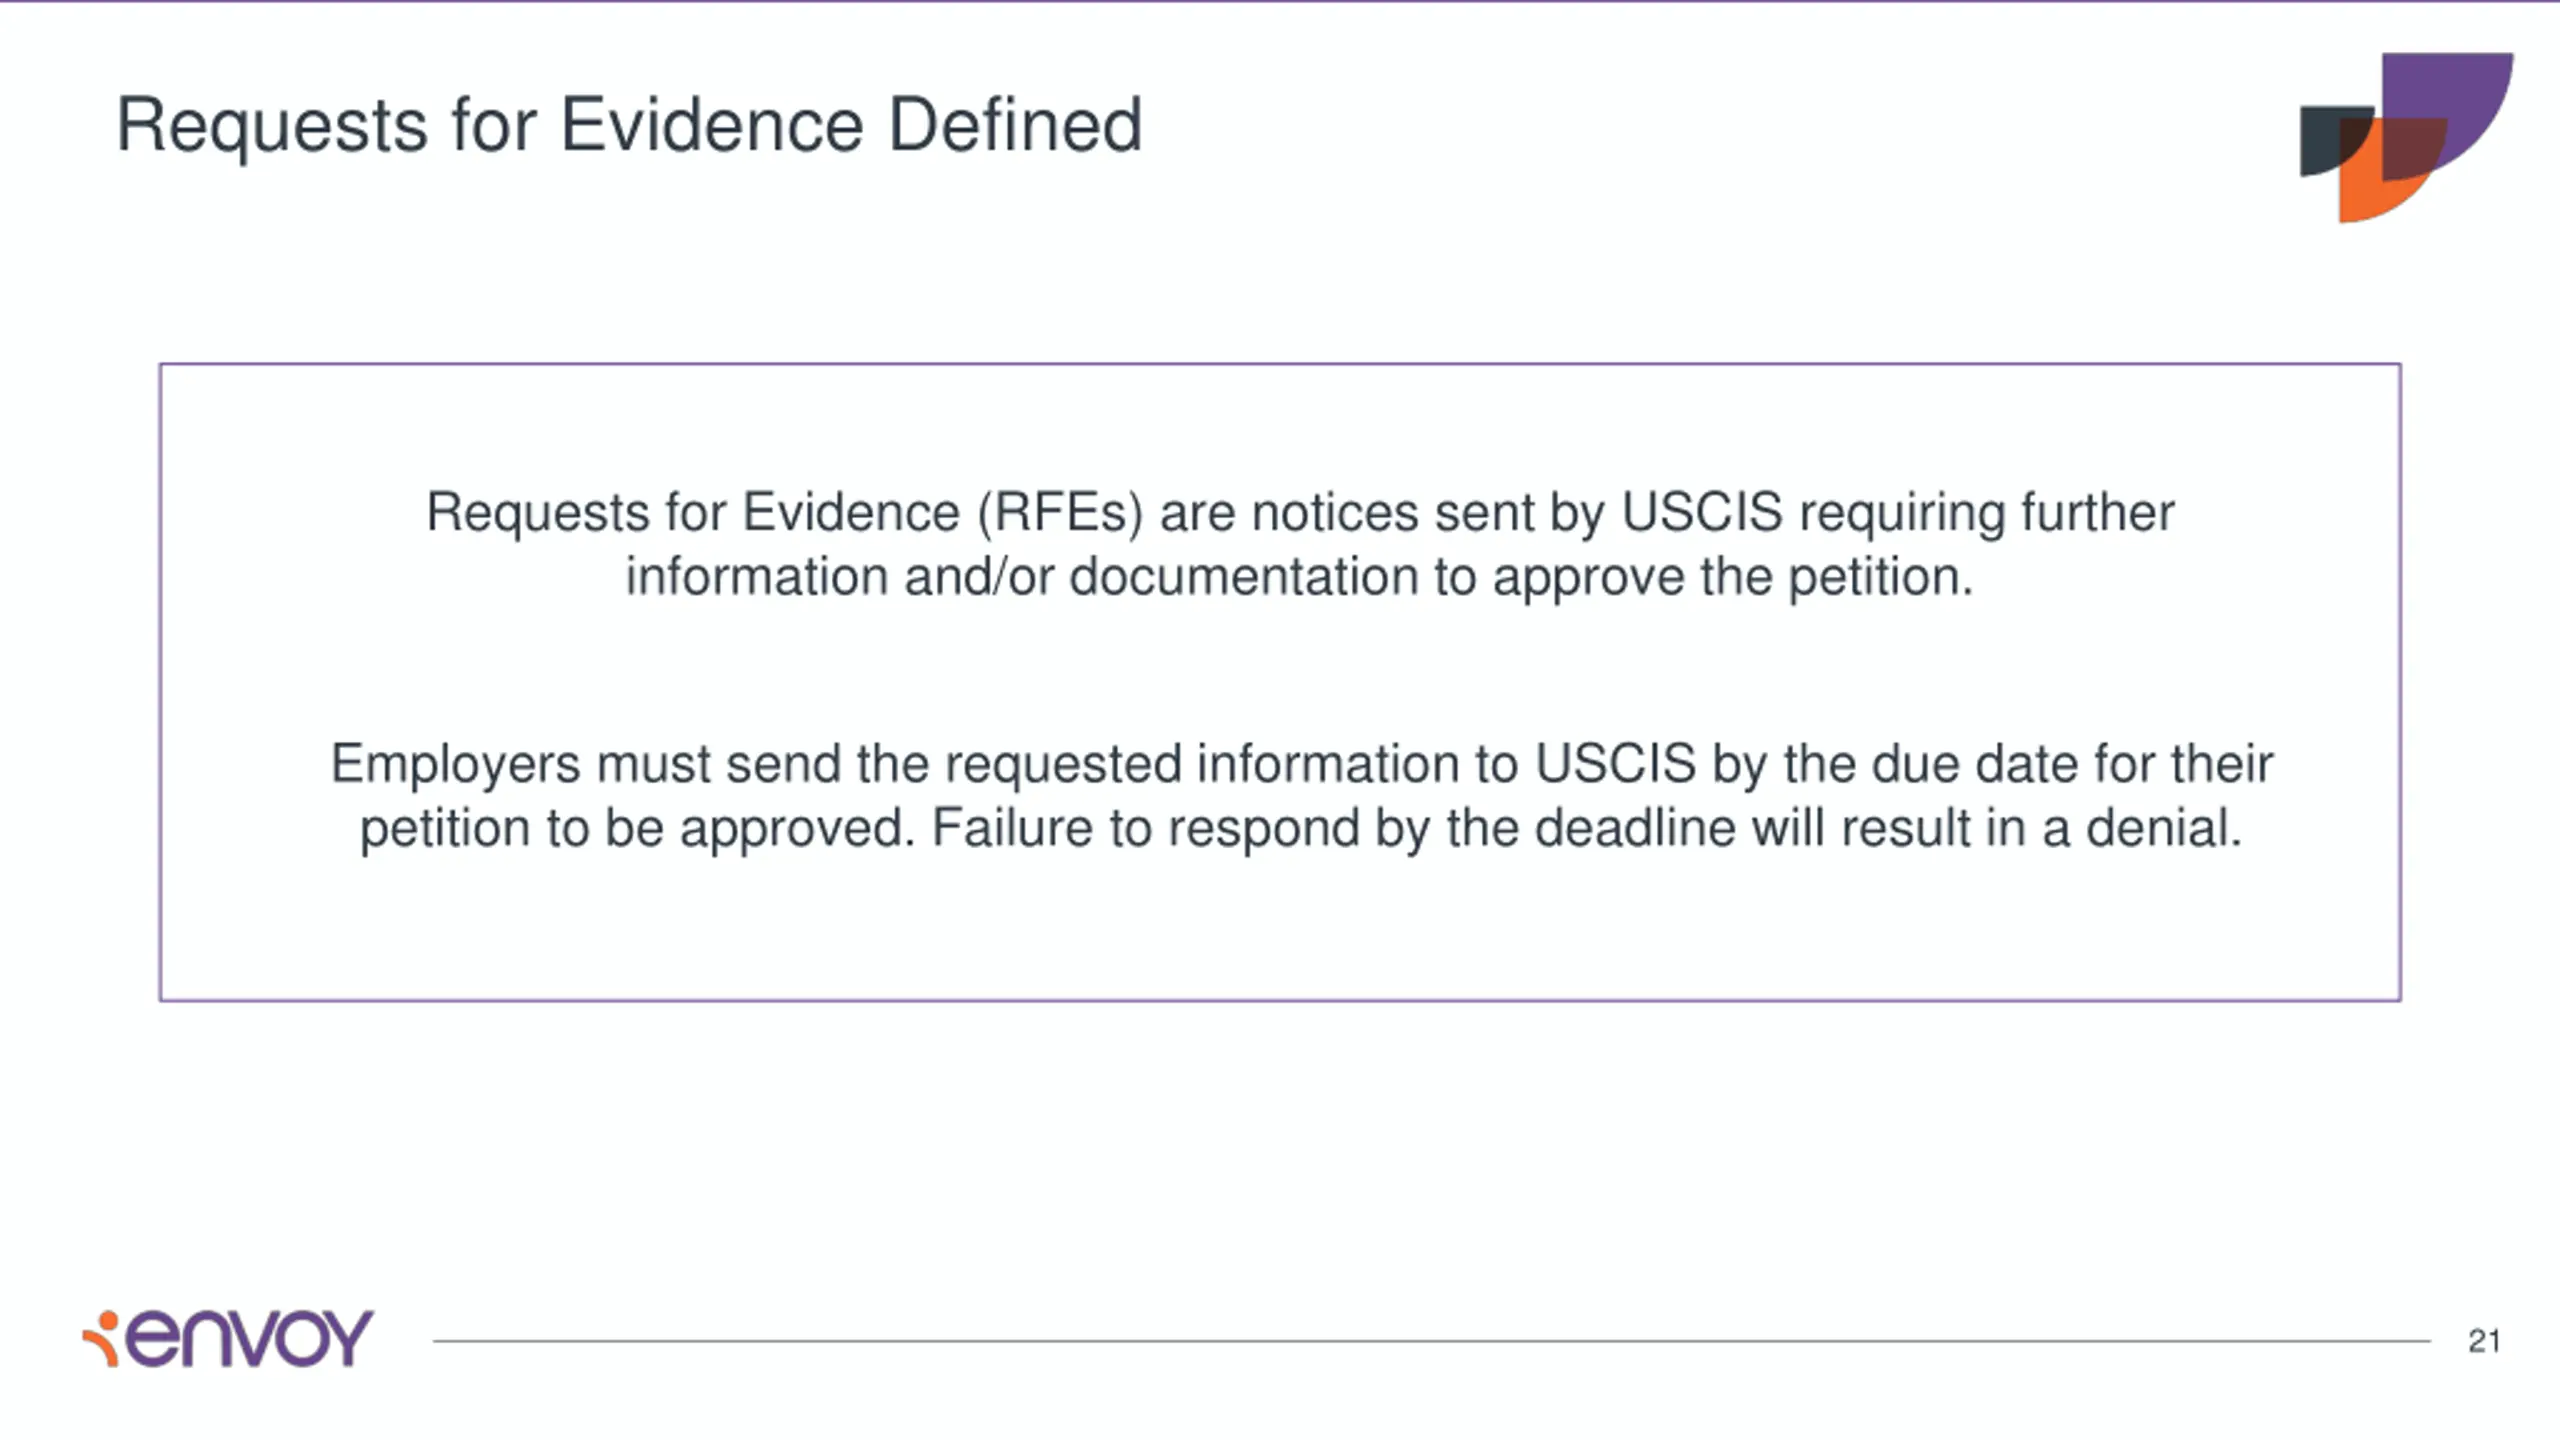Select the paragraph starting "Requests for Evidence (RFEs)"
The width and height of the screenshot is (2560, 1440).
(1300, 544)
